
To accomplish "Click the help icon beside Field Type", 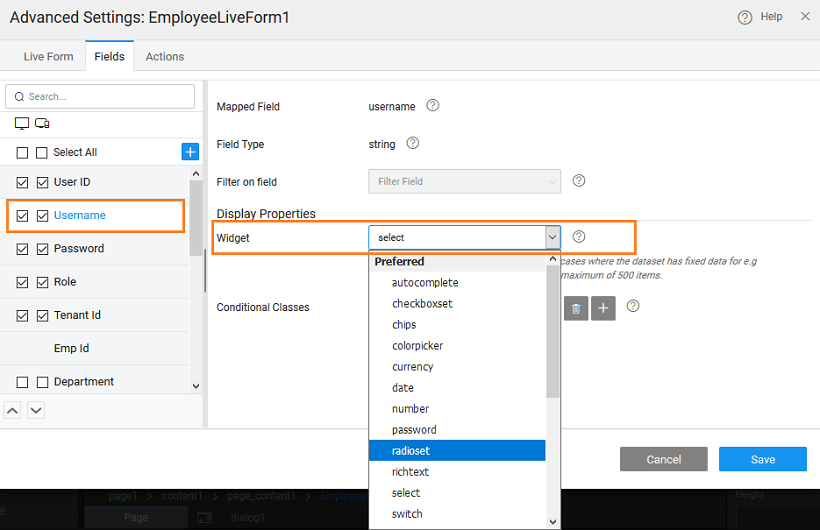I will [412, 144].
